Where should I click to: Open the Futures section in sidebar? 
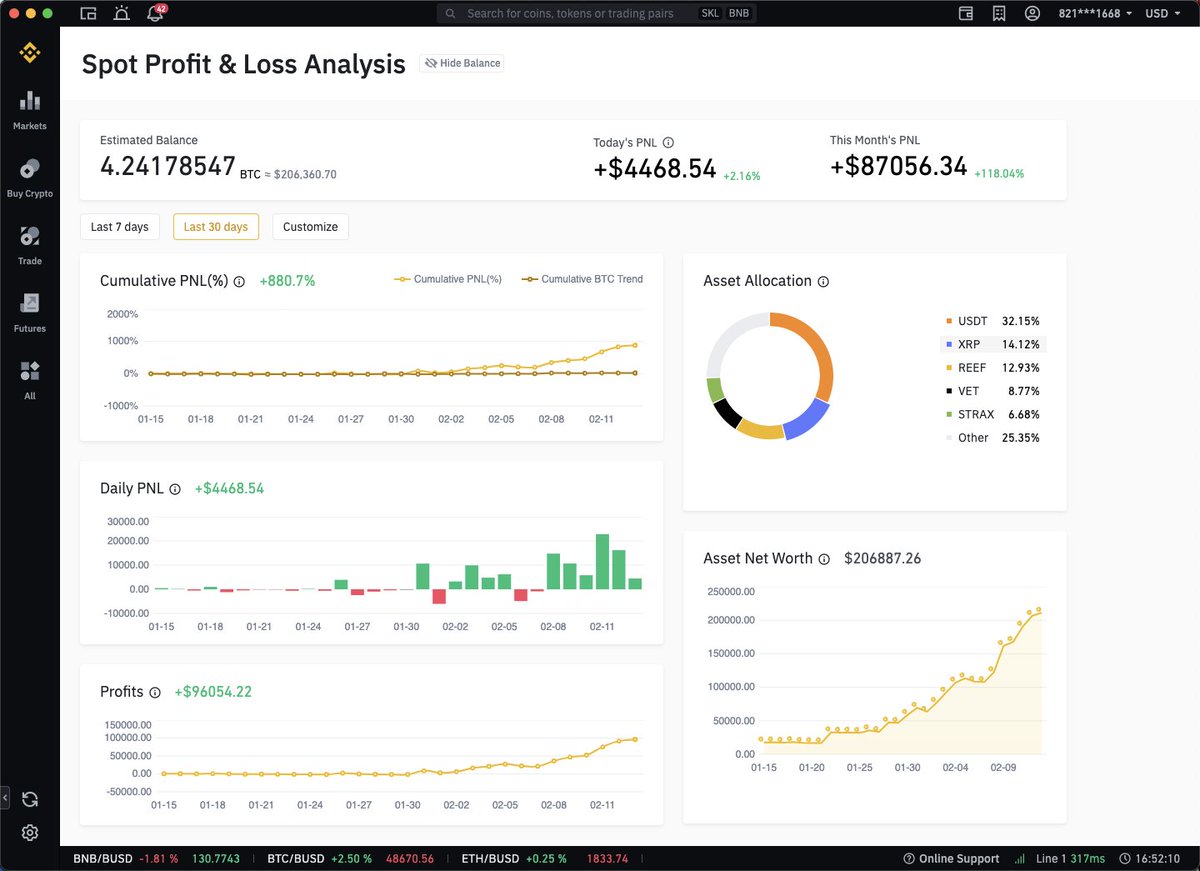[30, 312]
